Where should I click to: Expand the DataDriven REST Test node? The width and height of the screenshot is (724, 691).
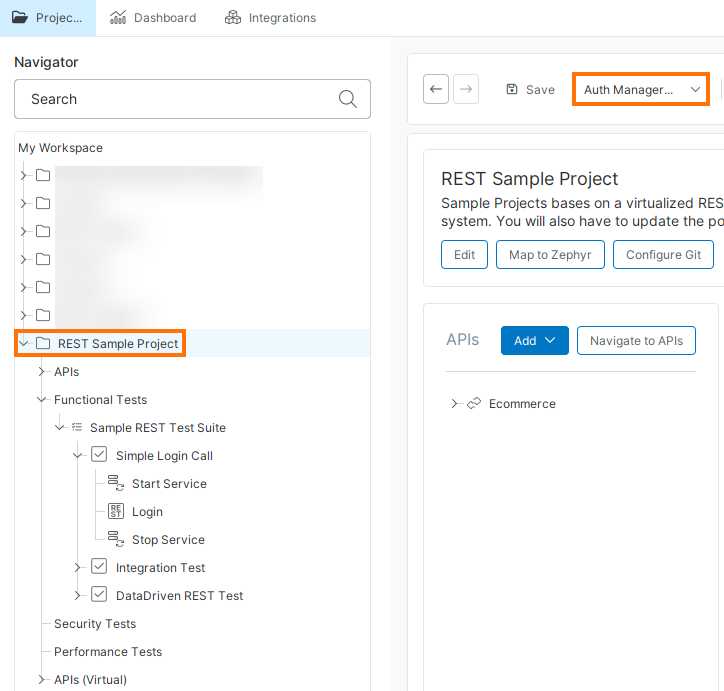tap(77, 595)
